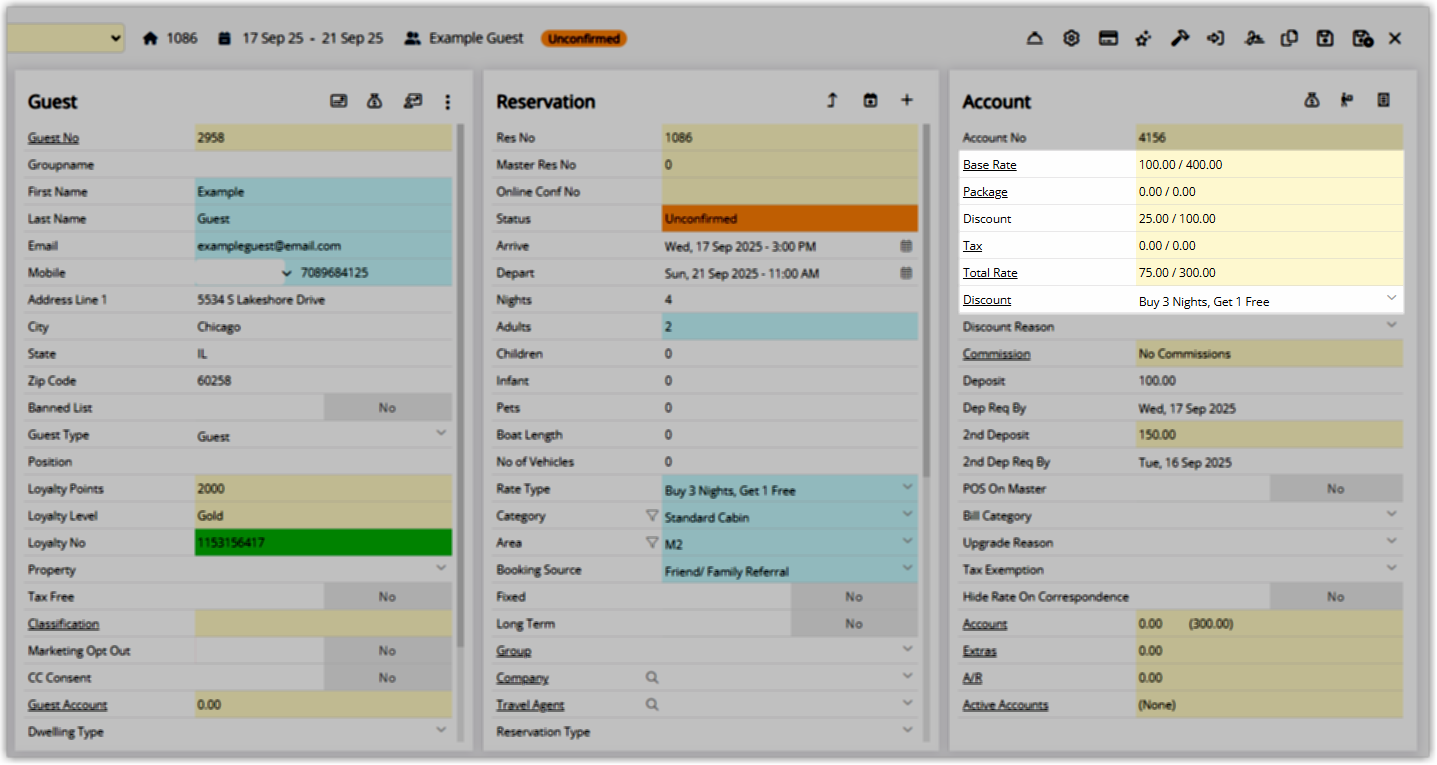This screenshot has height=765, width=1437.
Task: Toggle the Long Term No switch
Action: 854,624
